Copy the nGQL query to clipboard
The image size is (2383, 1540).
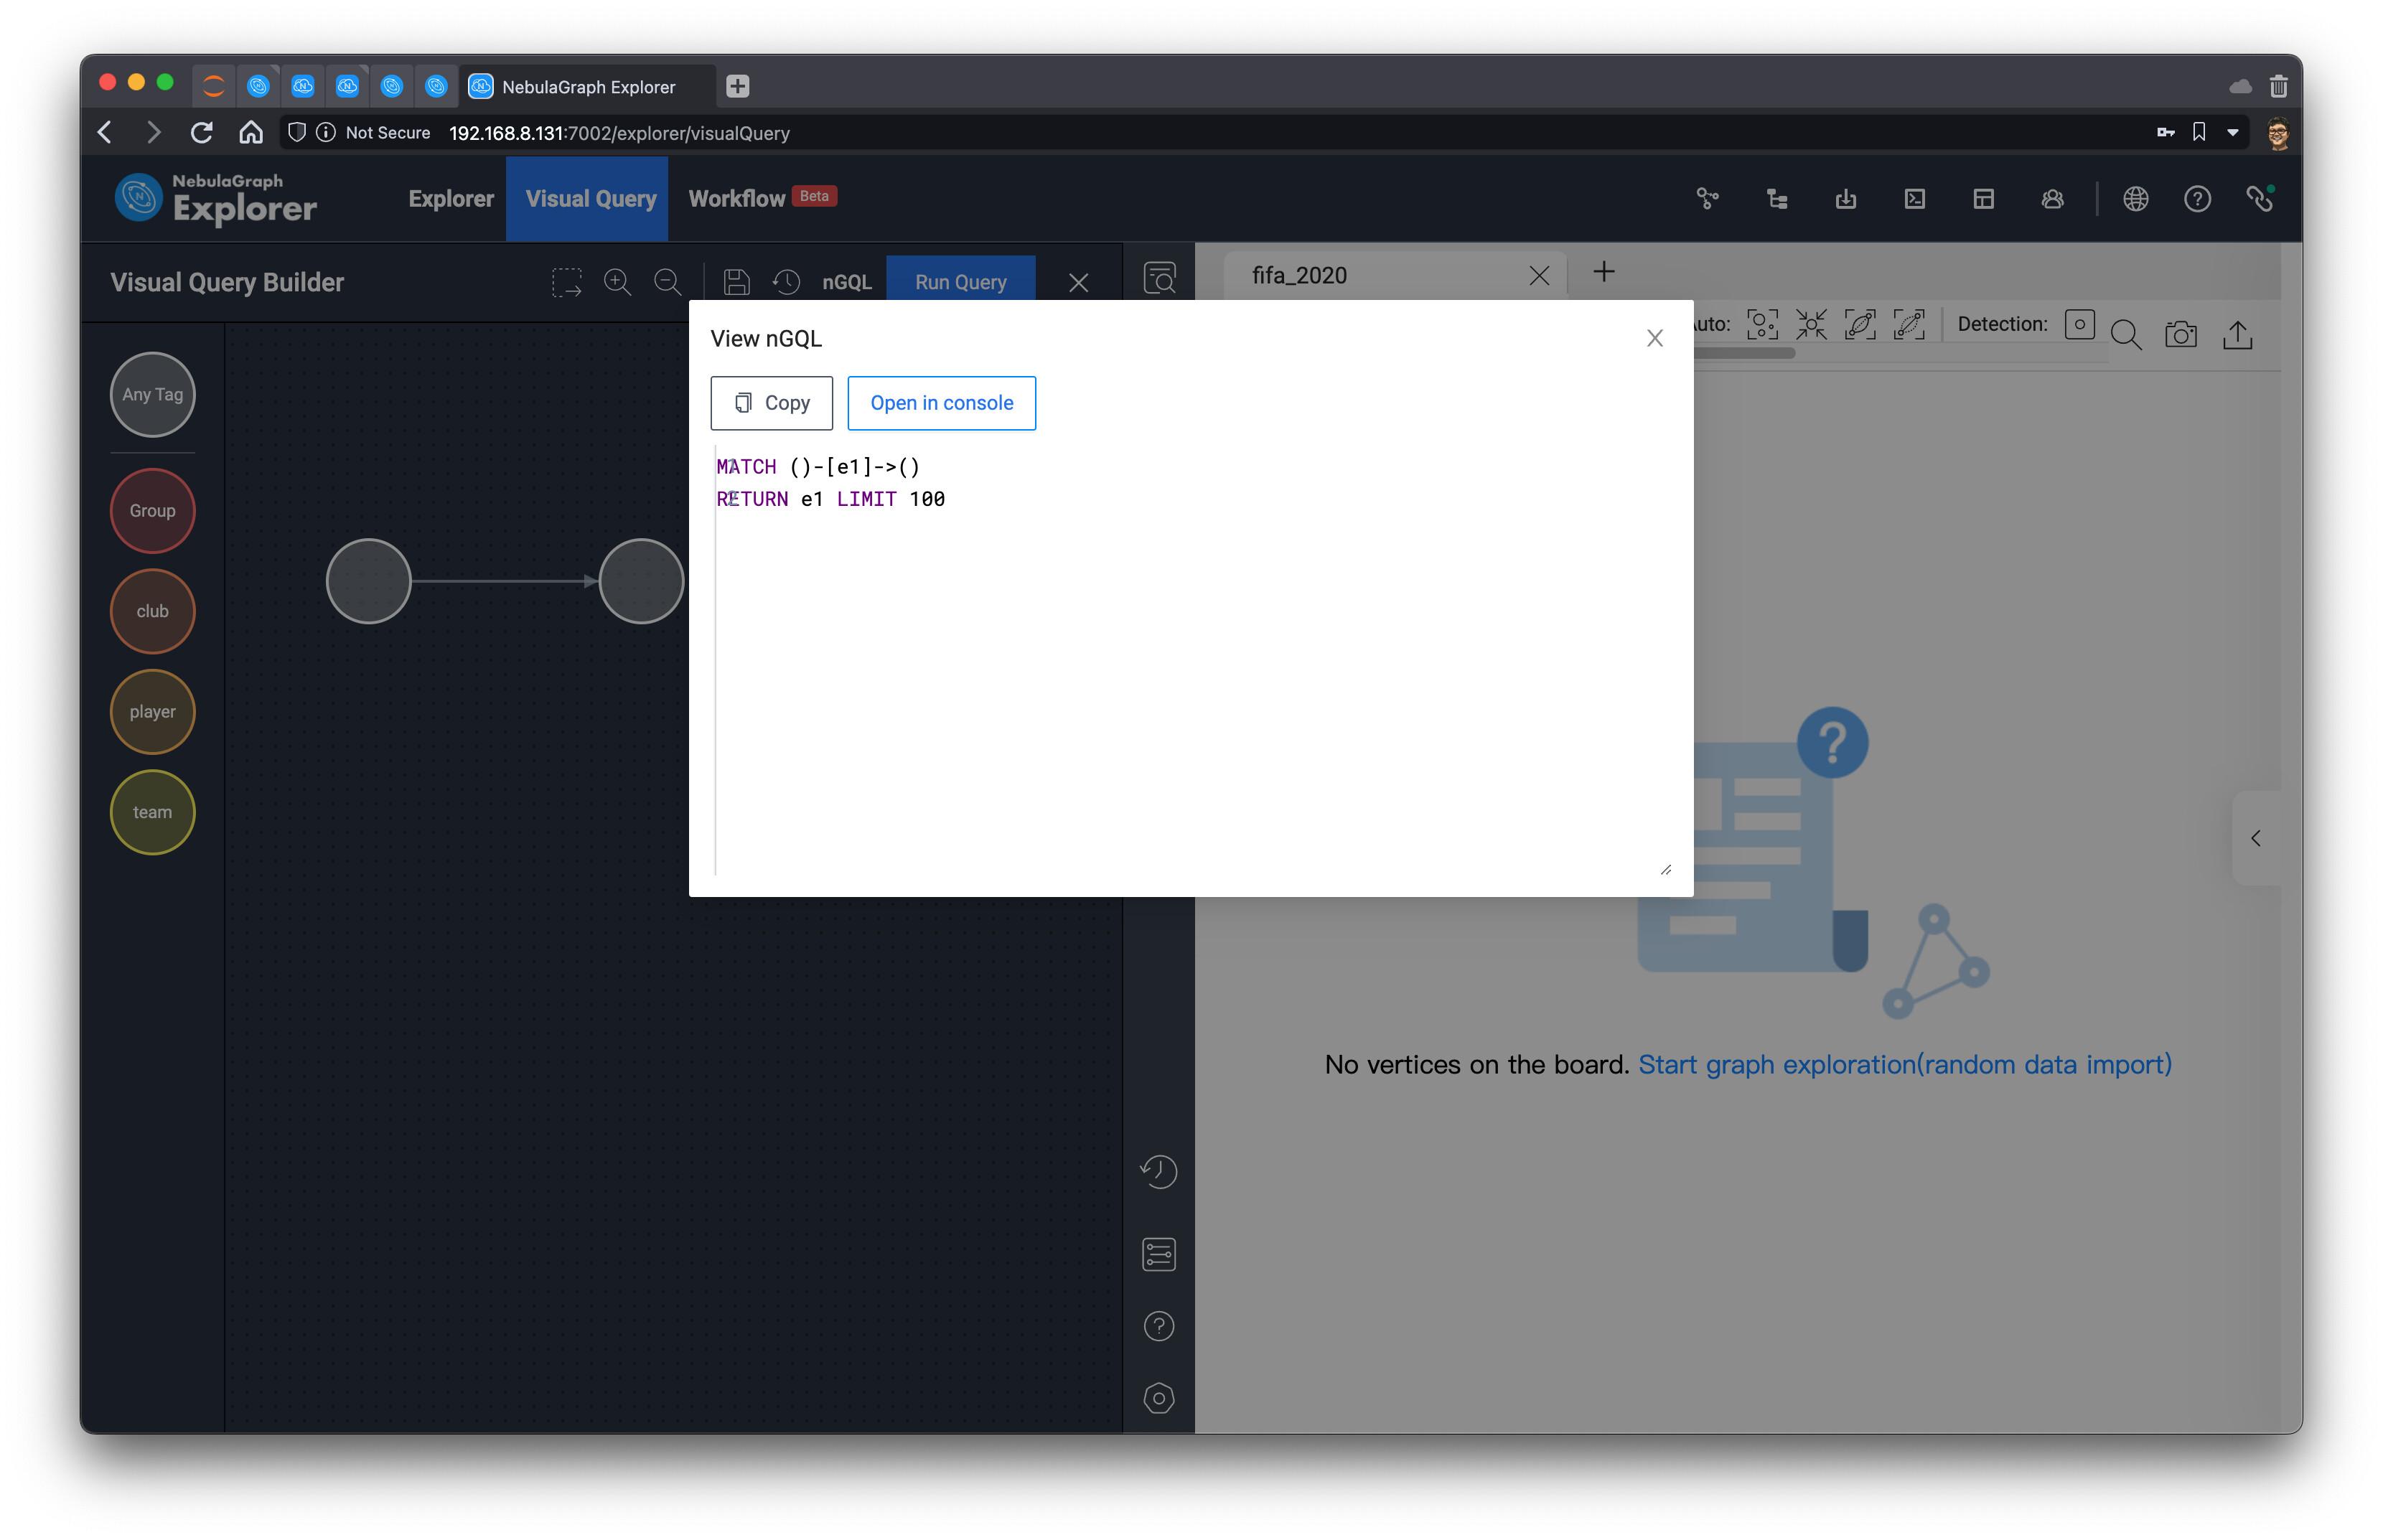[769, 403]
